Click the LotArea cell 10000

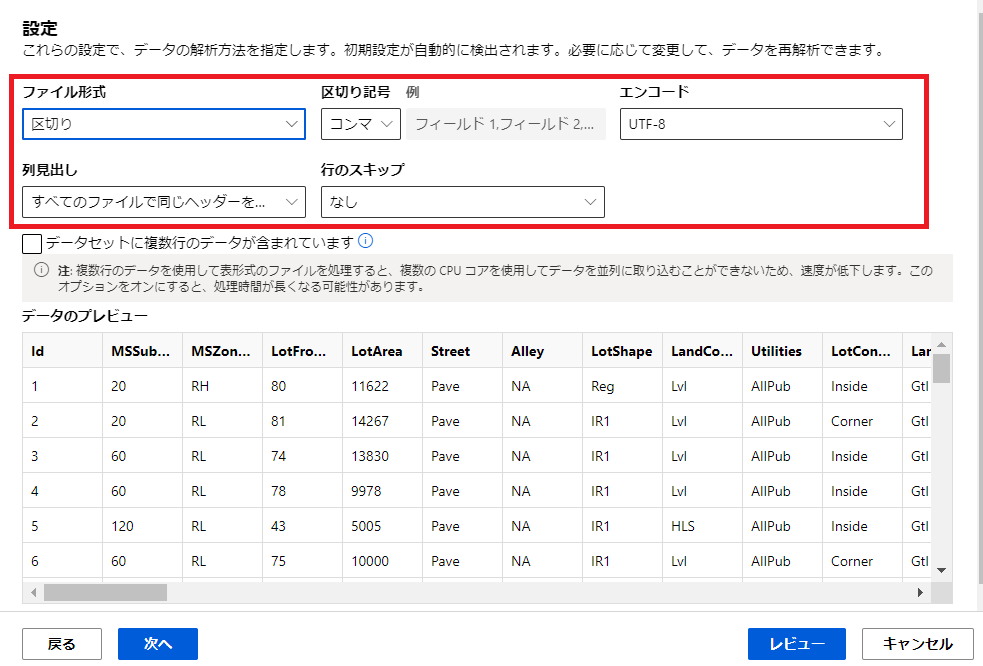click(x=382, y=561)
